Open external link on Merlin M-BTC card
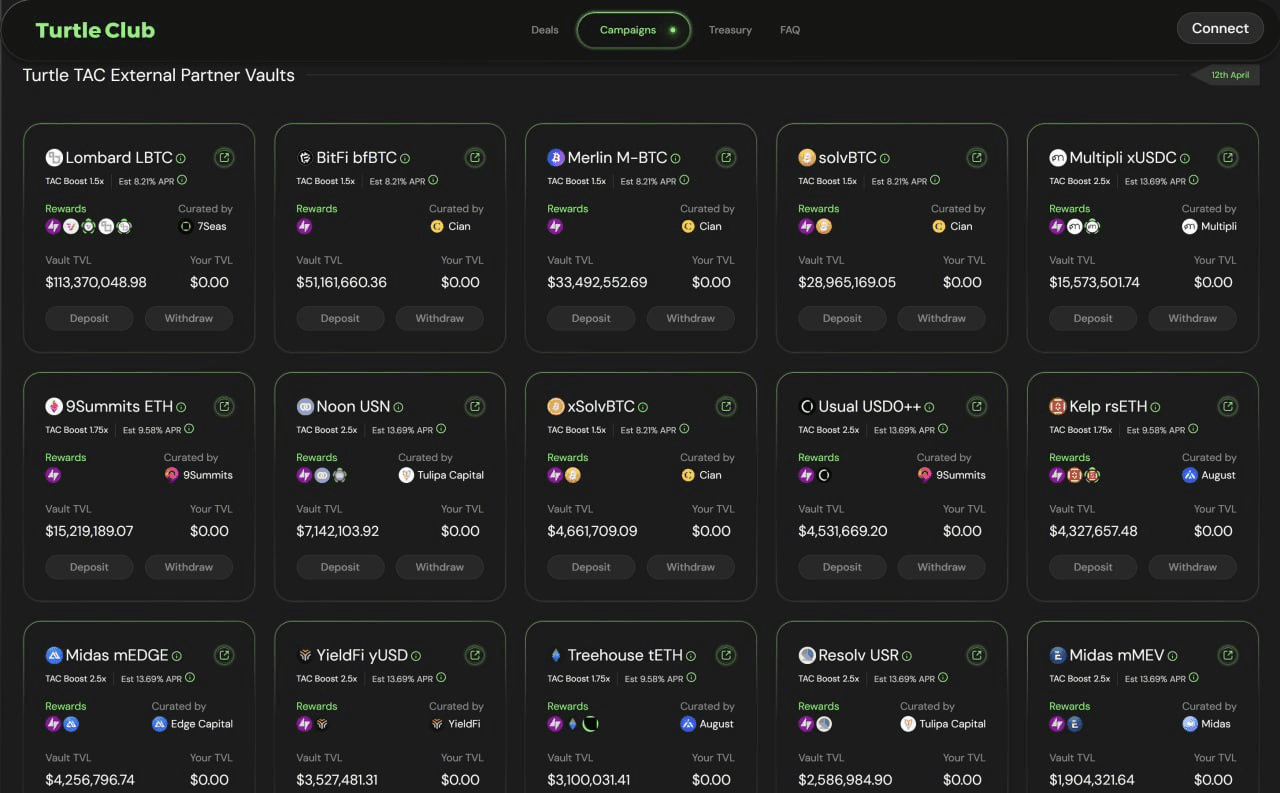1280x793 pixels. (727, 158)
